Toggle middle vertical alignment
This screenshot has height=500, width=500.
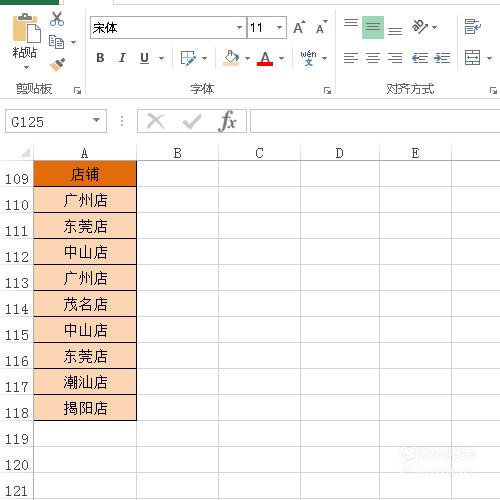click(373, 27)
